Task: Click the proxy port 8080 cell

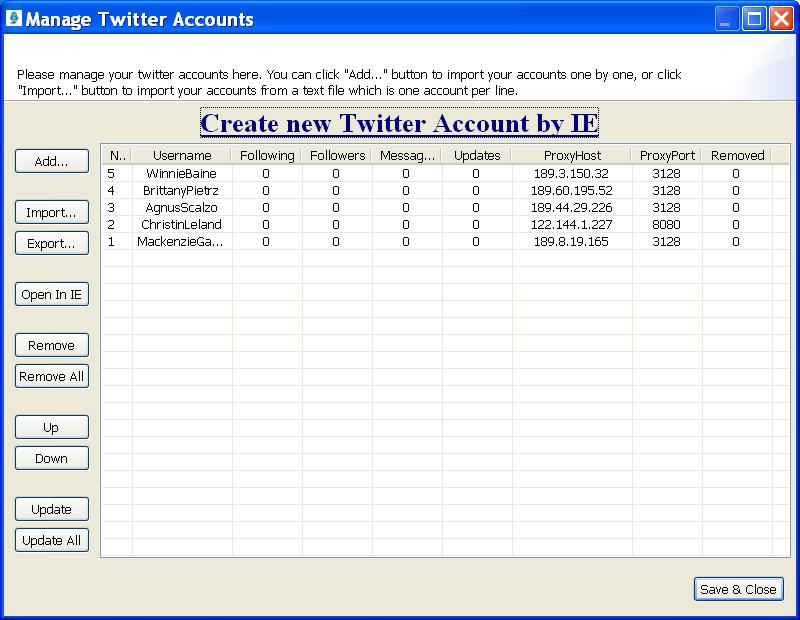Action: [x=666, y=225]
